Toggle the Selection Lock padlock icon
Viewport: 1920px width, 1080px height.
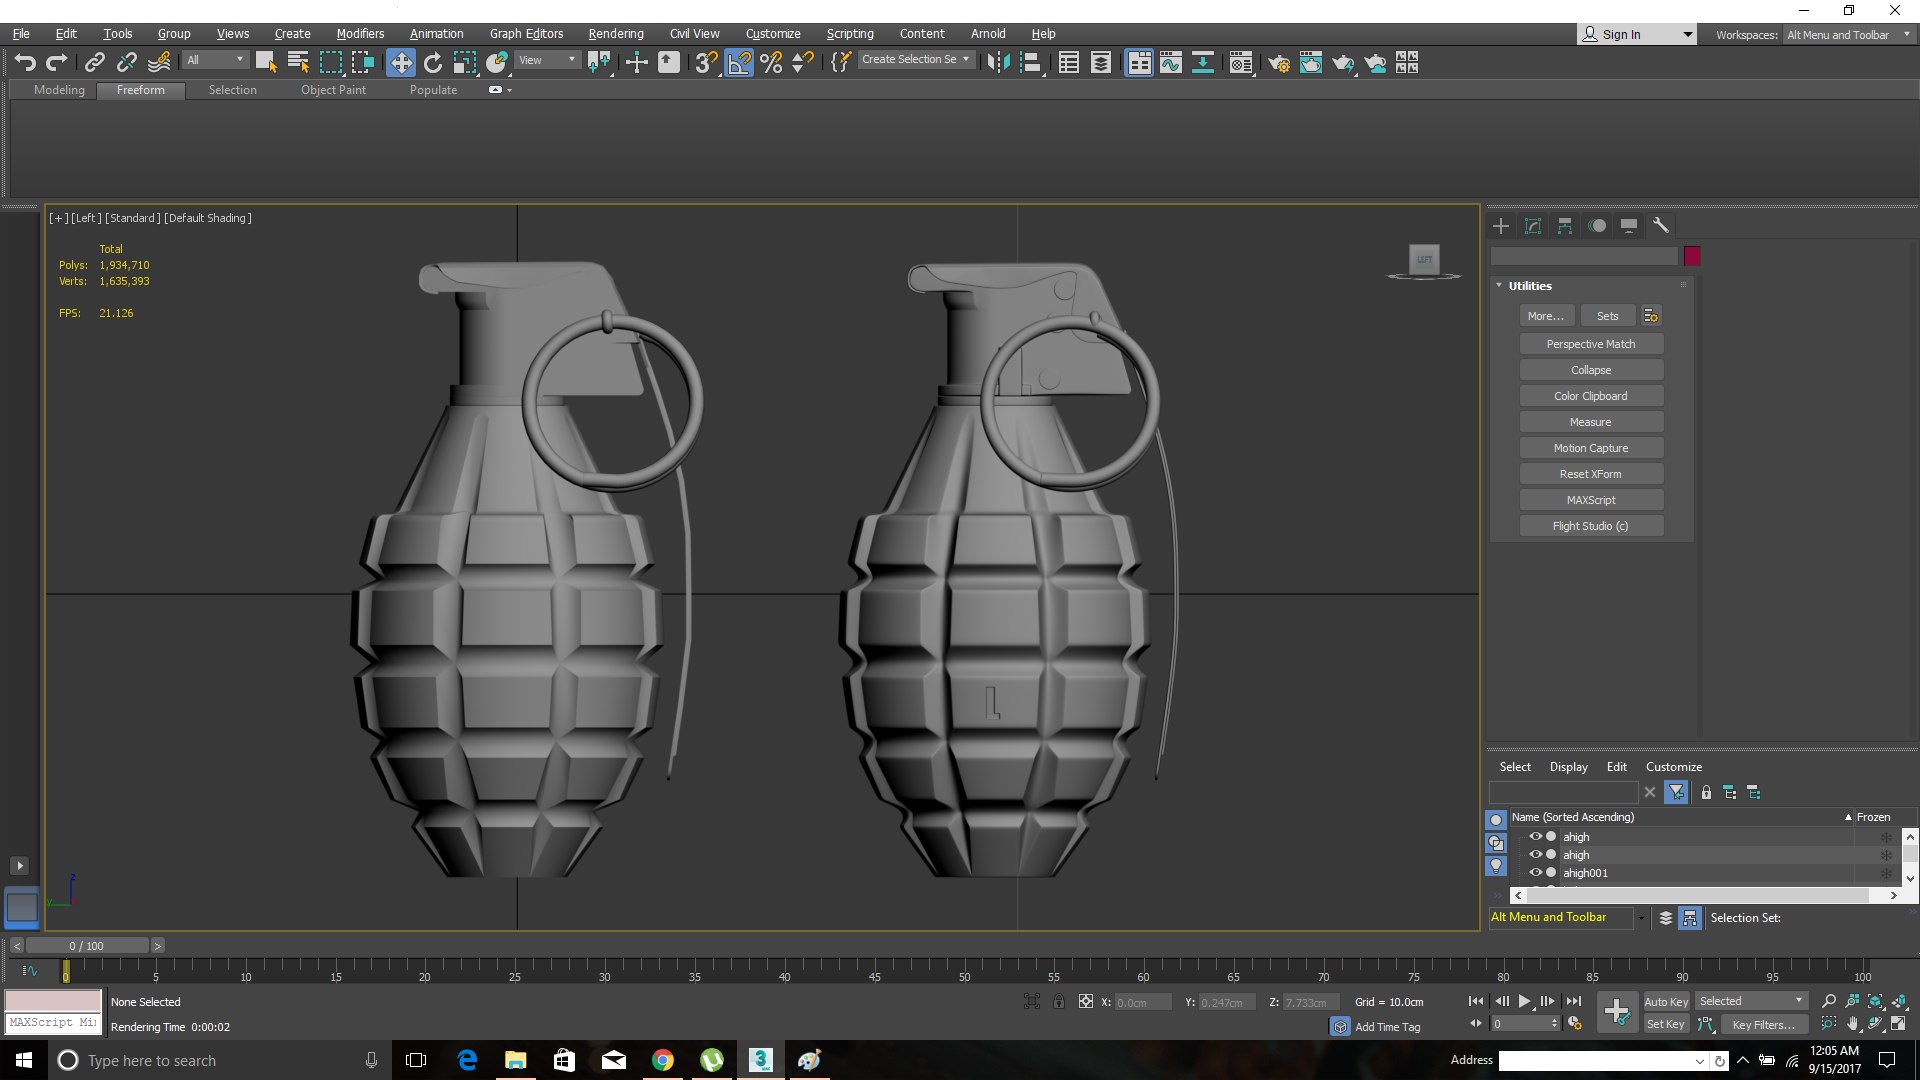click(1059, 1001)
